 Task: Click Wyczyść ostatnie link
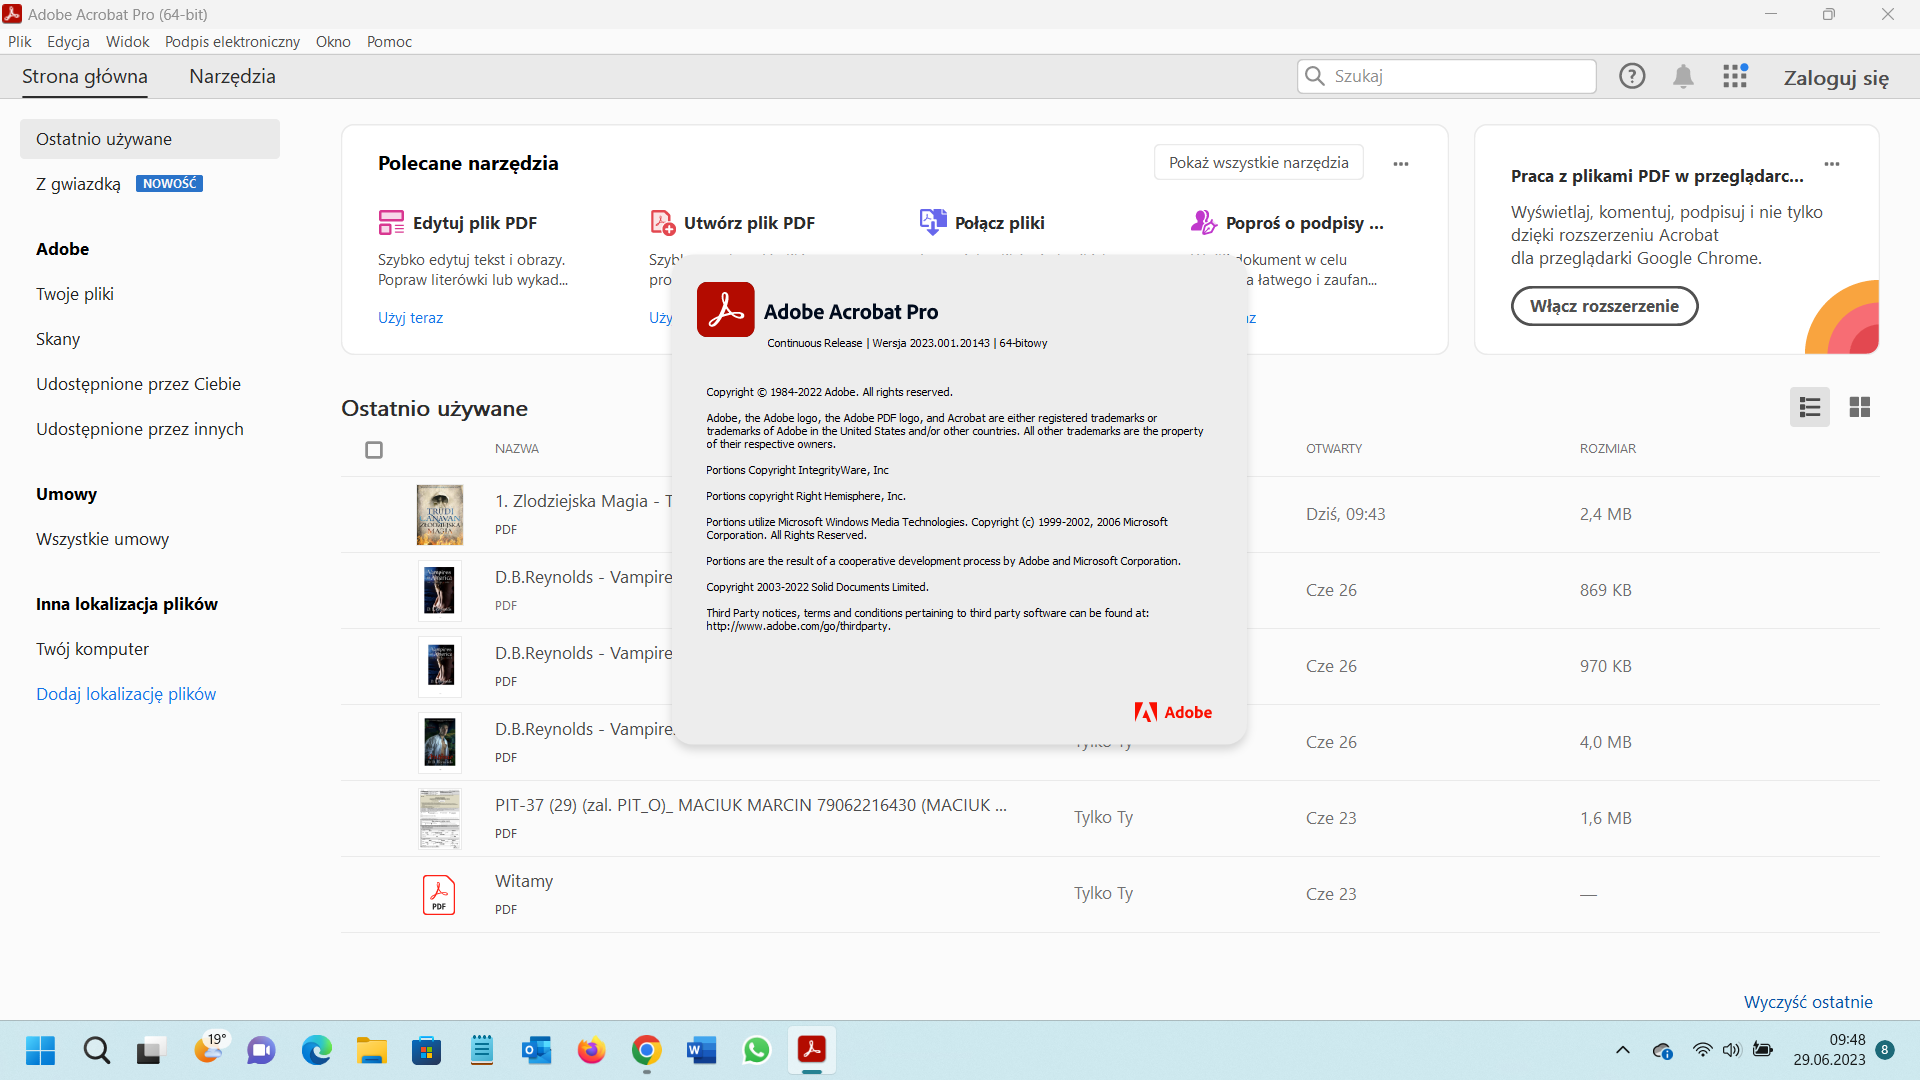[1808, 1002]
